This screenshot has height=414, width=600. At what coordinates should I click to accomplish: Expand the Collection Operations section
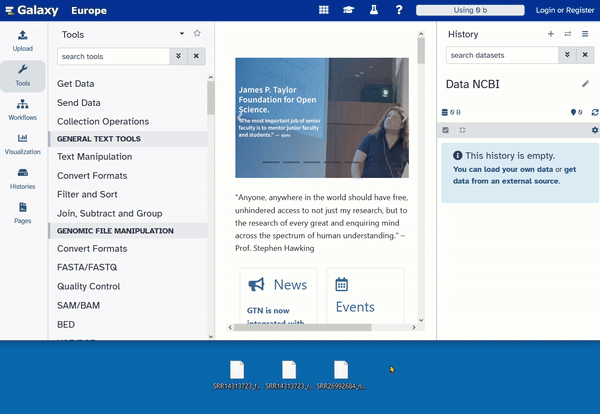tap(103, 122)
